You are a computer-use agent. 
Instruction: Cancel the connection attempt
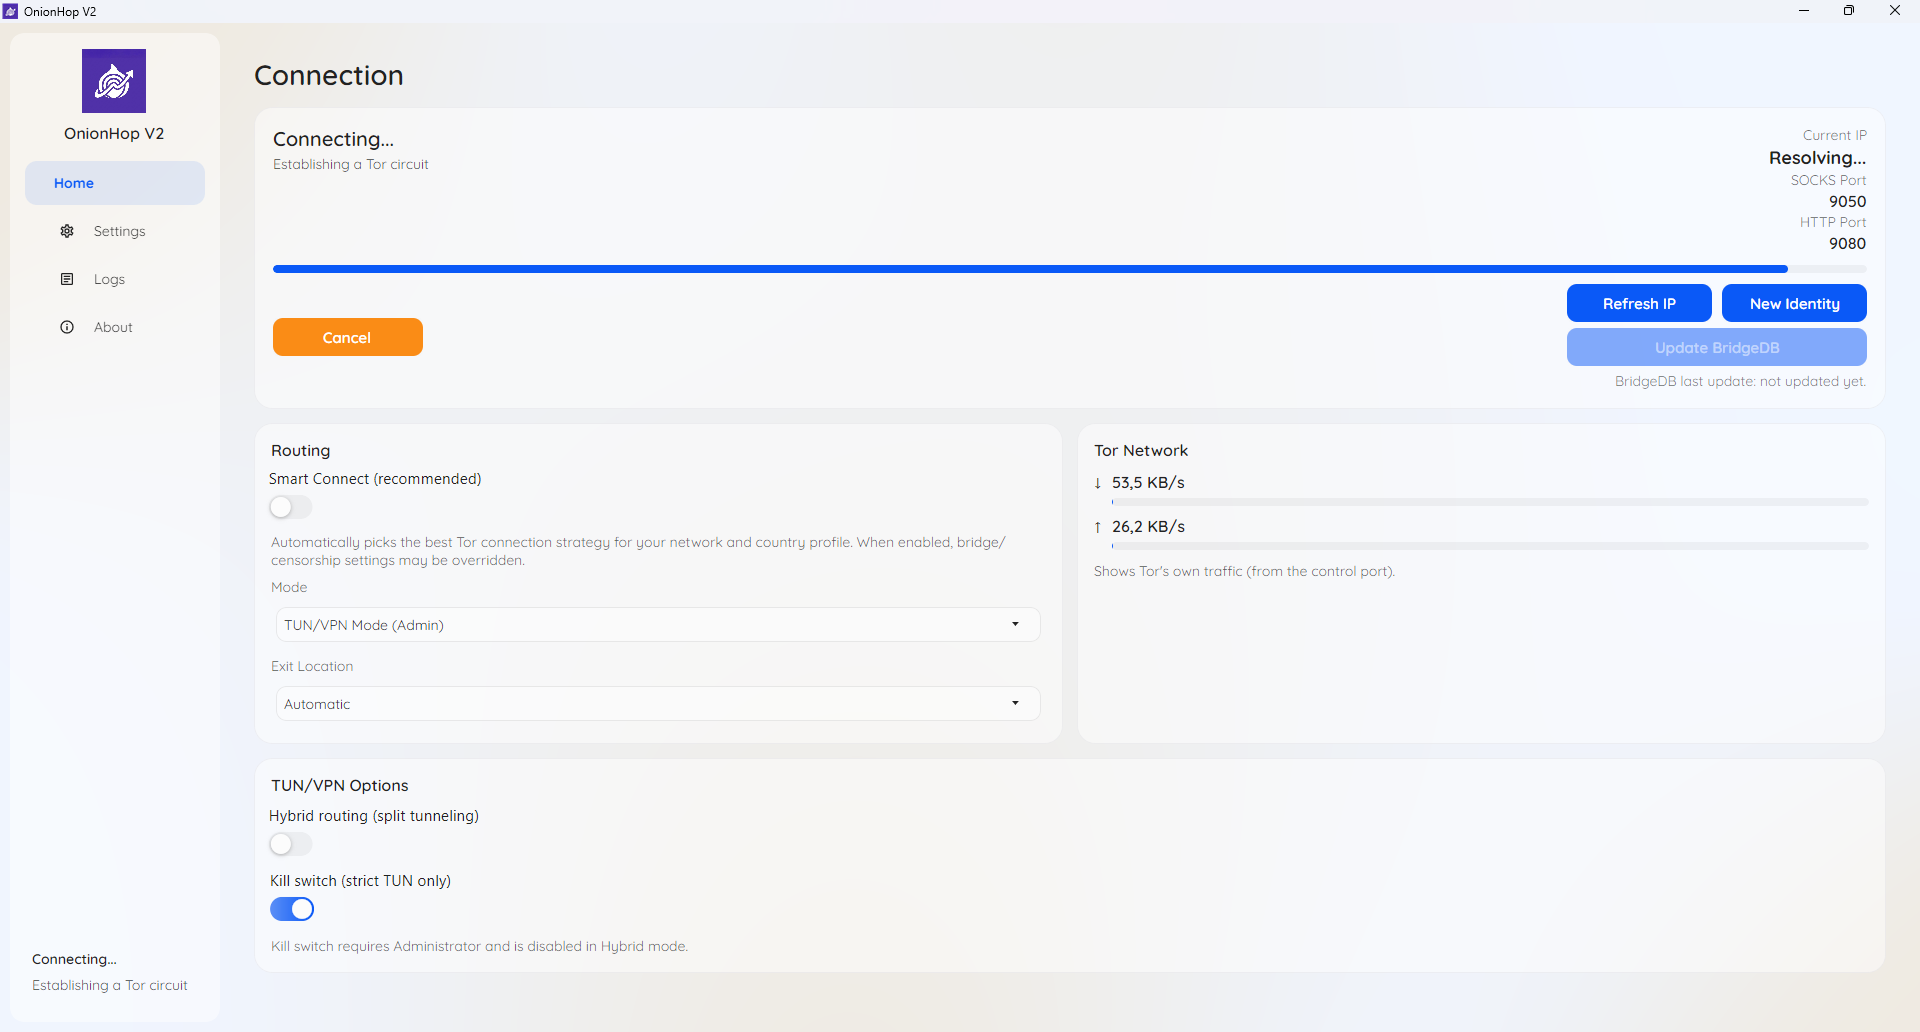348,337
